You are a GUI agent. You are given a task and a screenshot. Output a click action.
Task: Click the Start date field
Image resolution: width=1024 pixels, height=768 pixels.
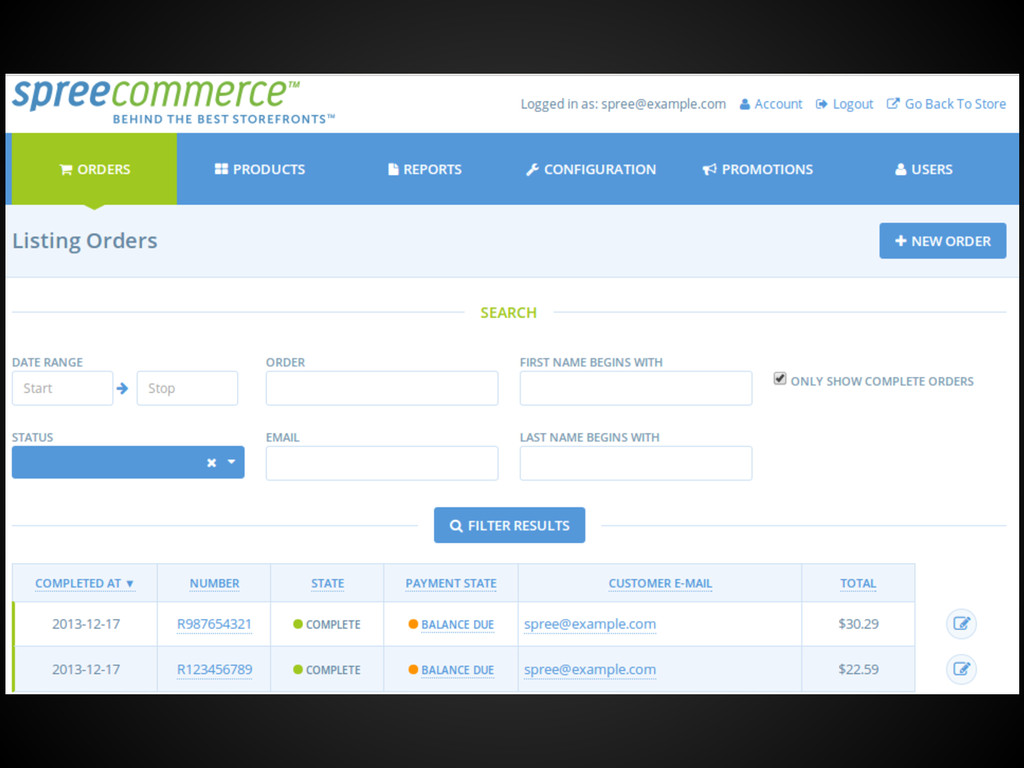(63, 388)
